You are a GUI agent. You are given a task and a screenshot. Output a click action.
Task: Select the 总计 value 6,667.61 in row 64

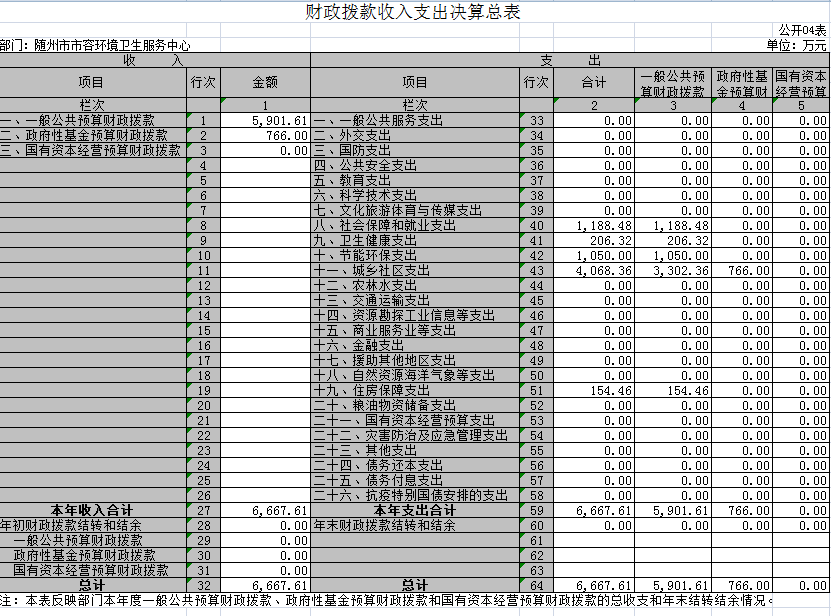pyautogui.click(x=594, y=586)
